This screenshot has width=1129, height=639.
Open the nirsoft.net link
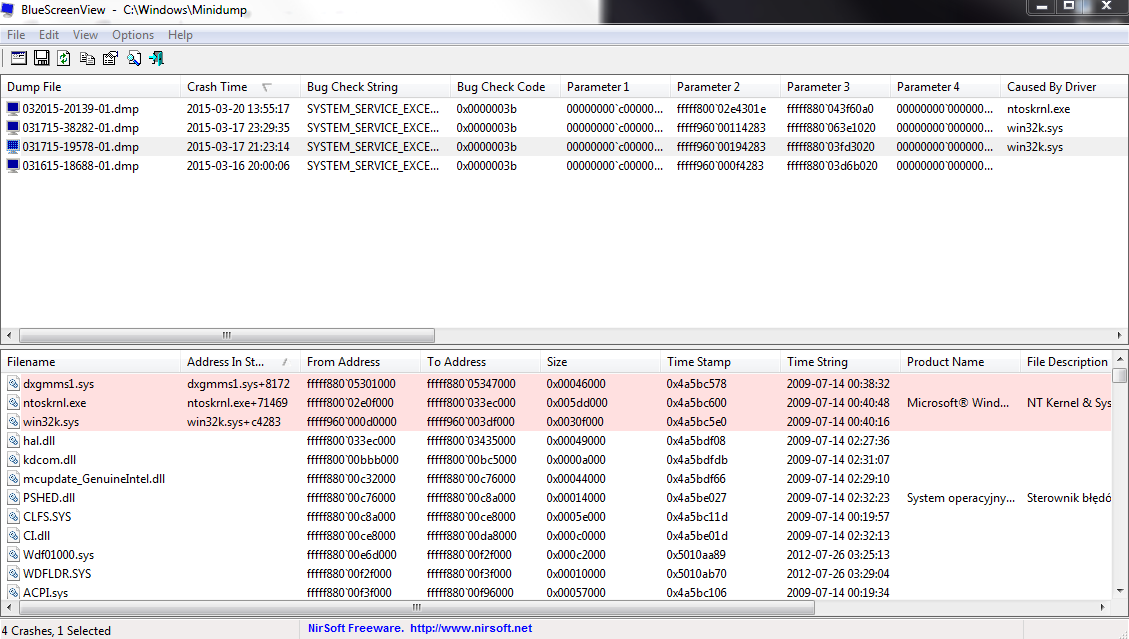(471, 628)
